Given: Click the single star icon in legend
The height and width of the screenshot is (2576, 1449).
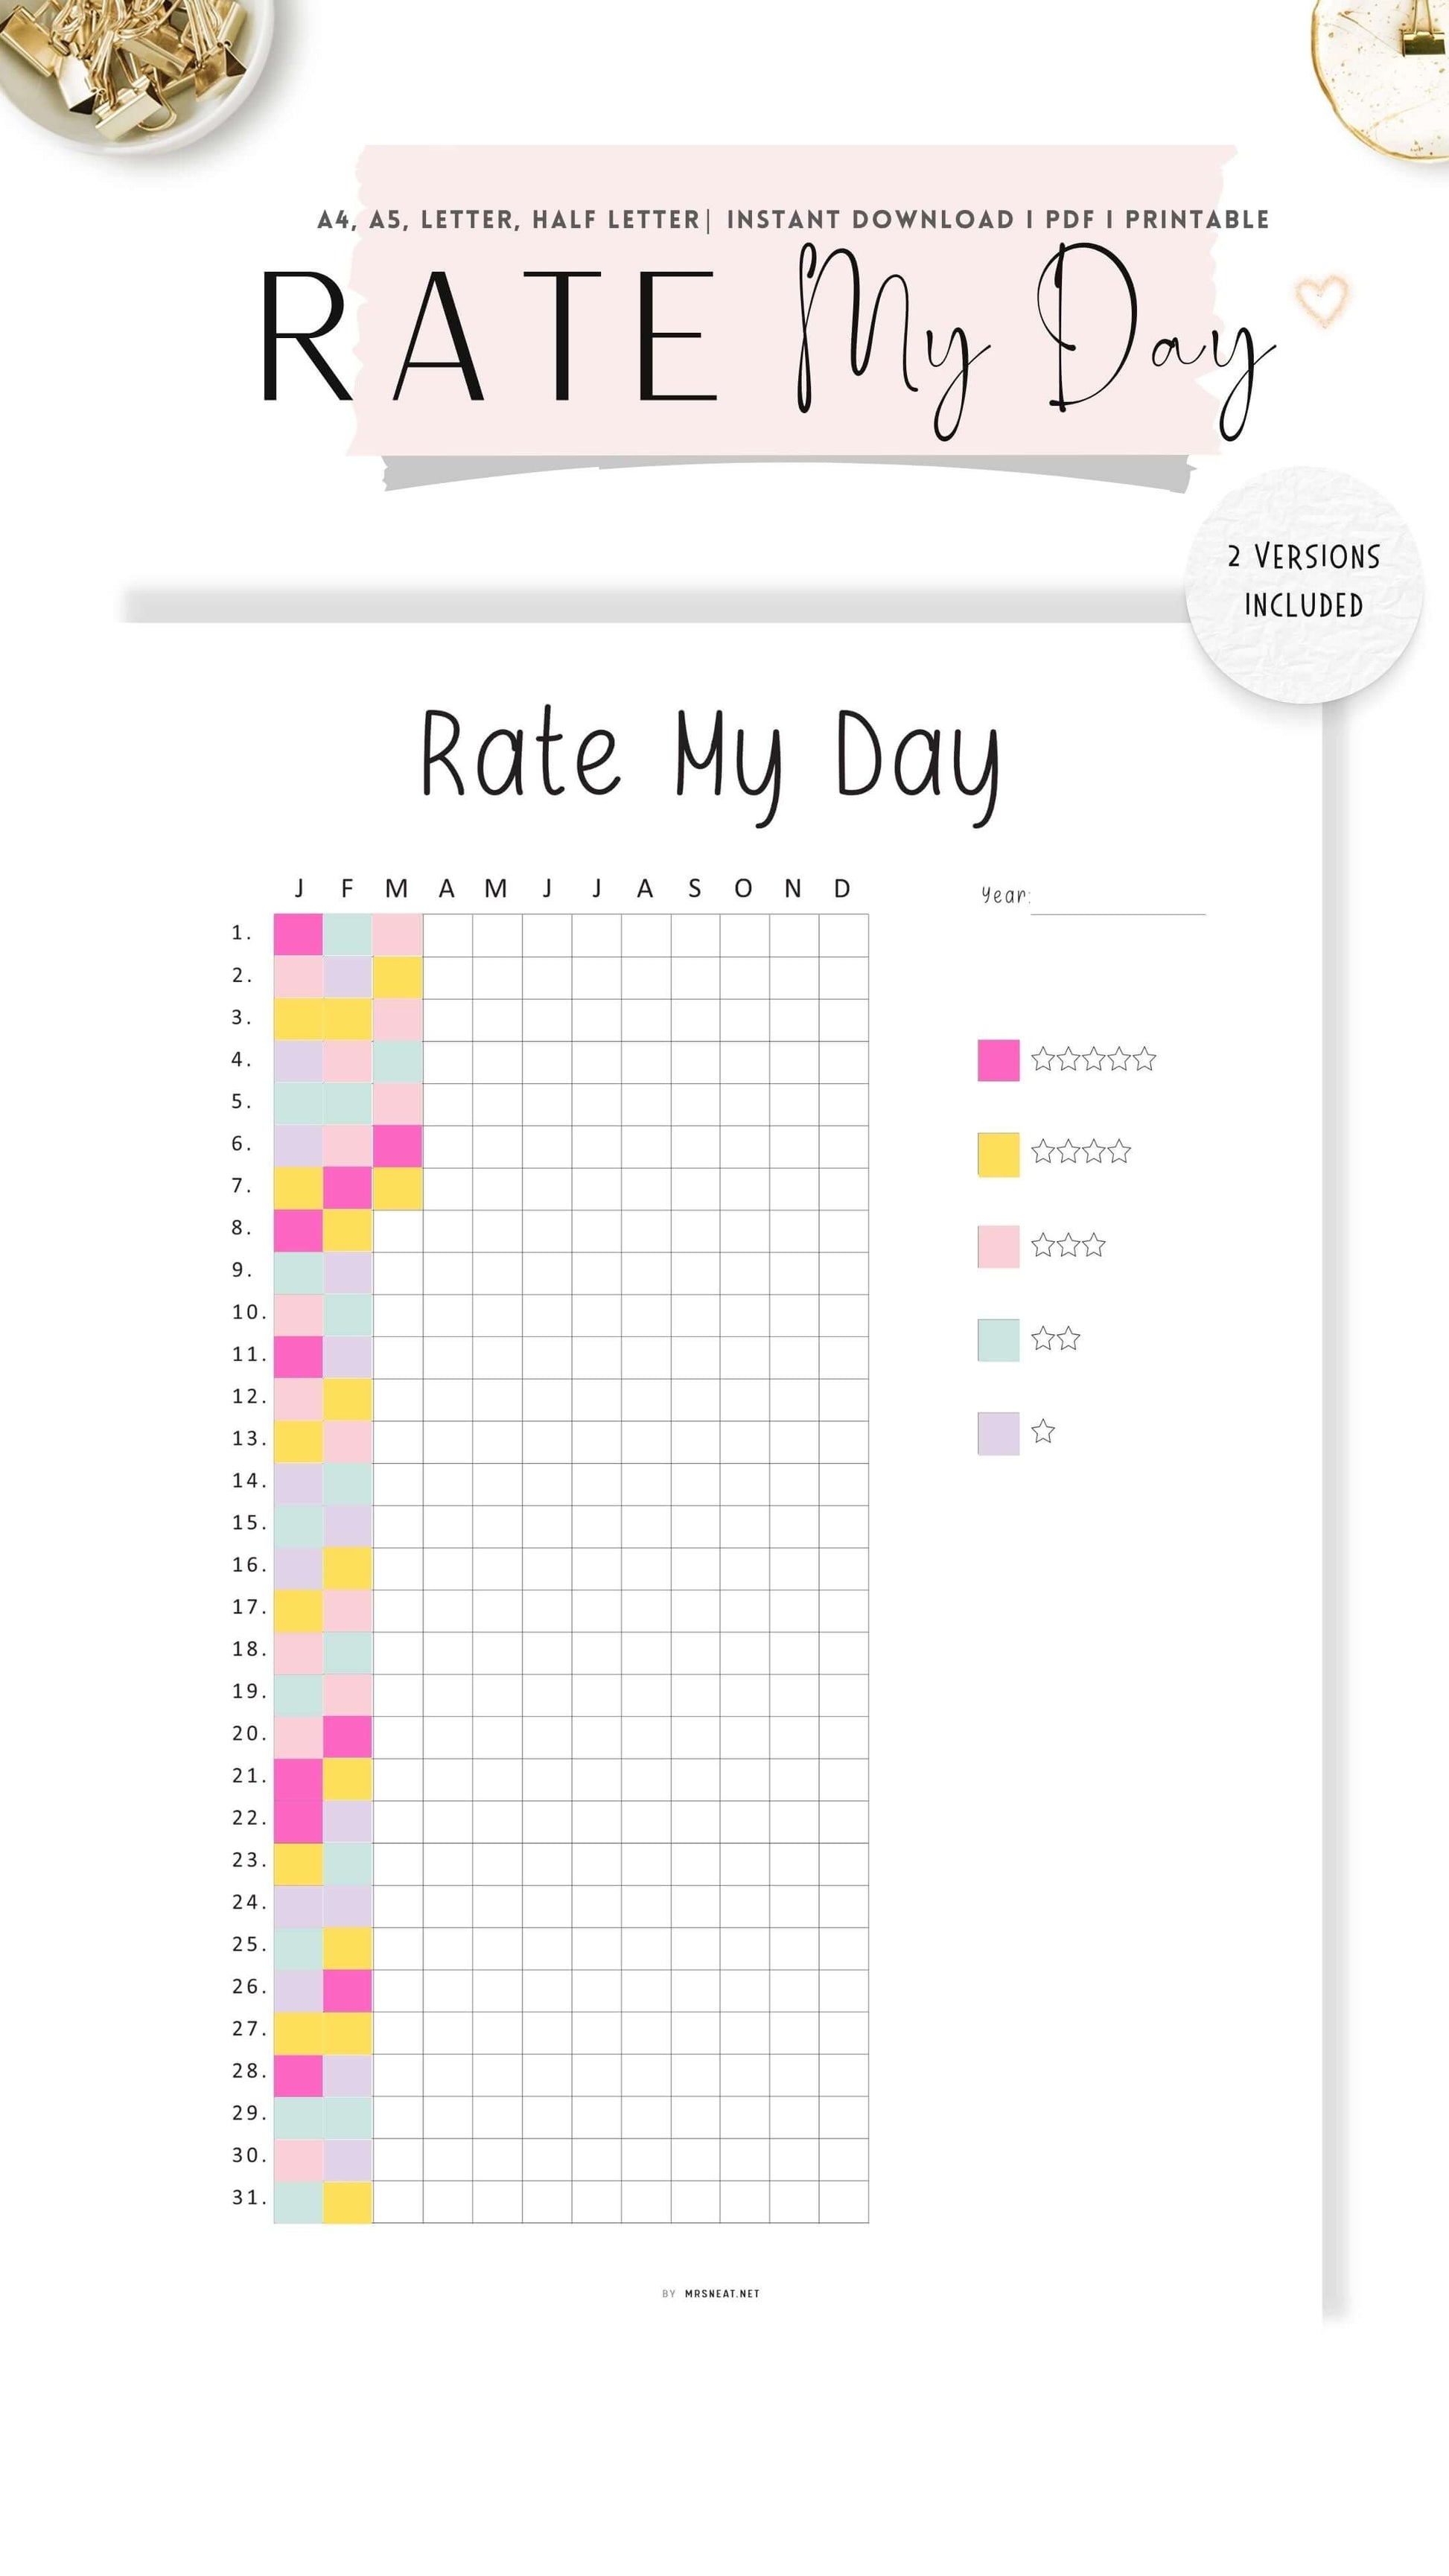Looking at the screenshot, I should point(1043,1431).
